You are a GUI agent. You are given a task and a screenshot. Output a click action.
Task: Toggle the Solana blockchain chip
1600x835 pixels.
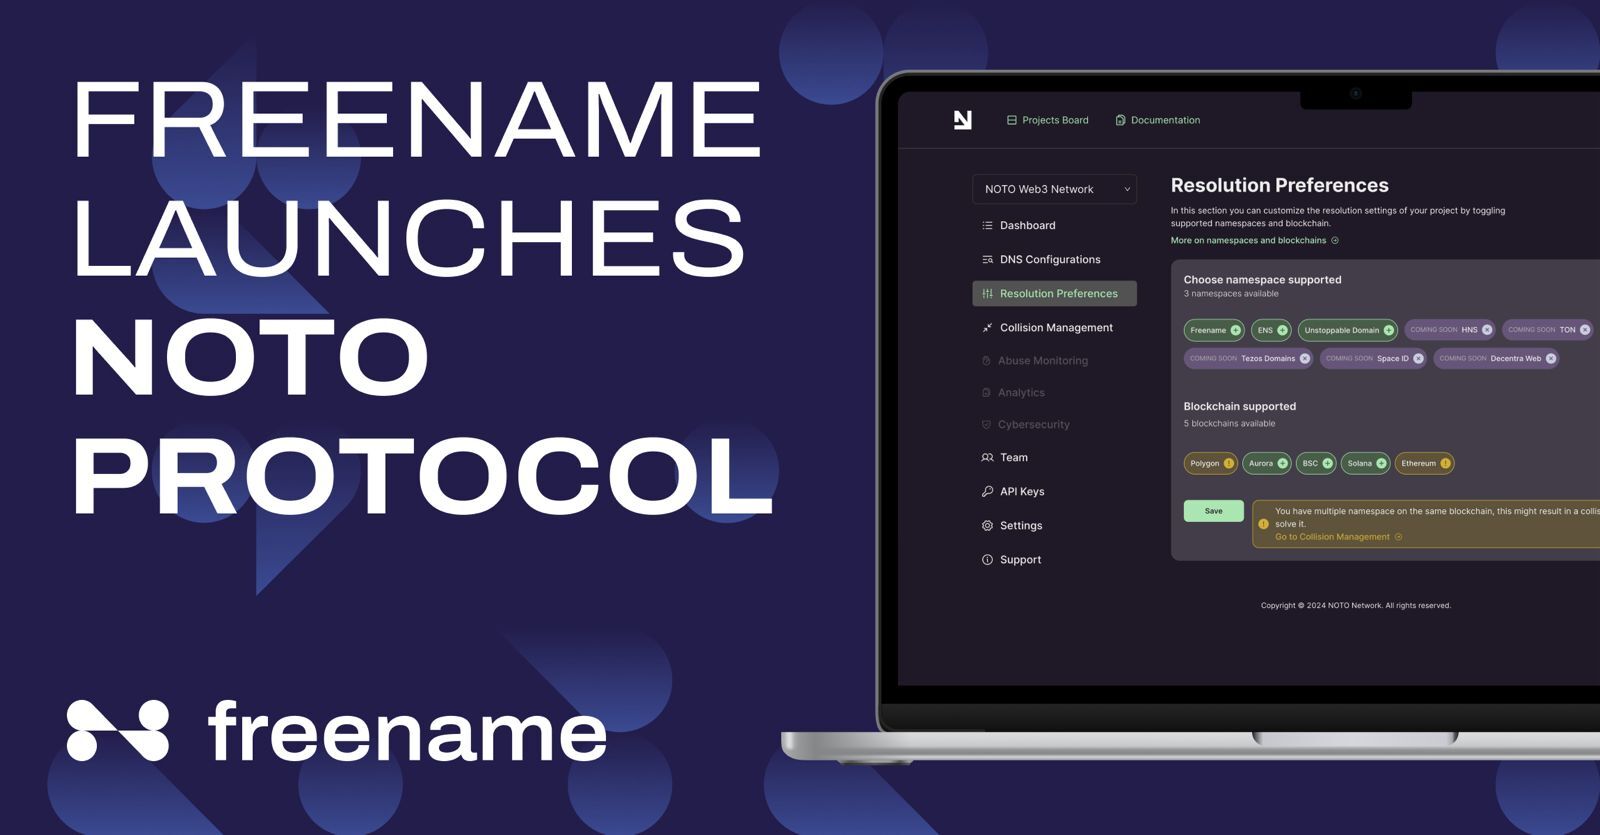pos(1366,463)
